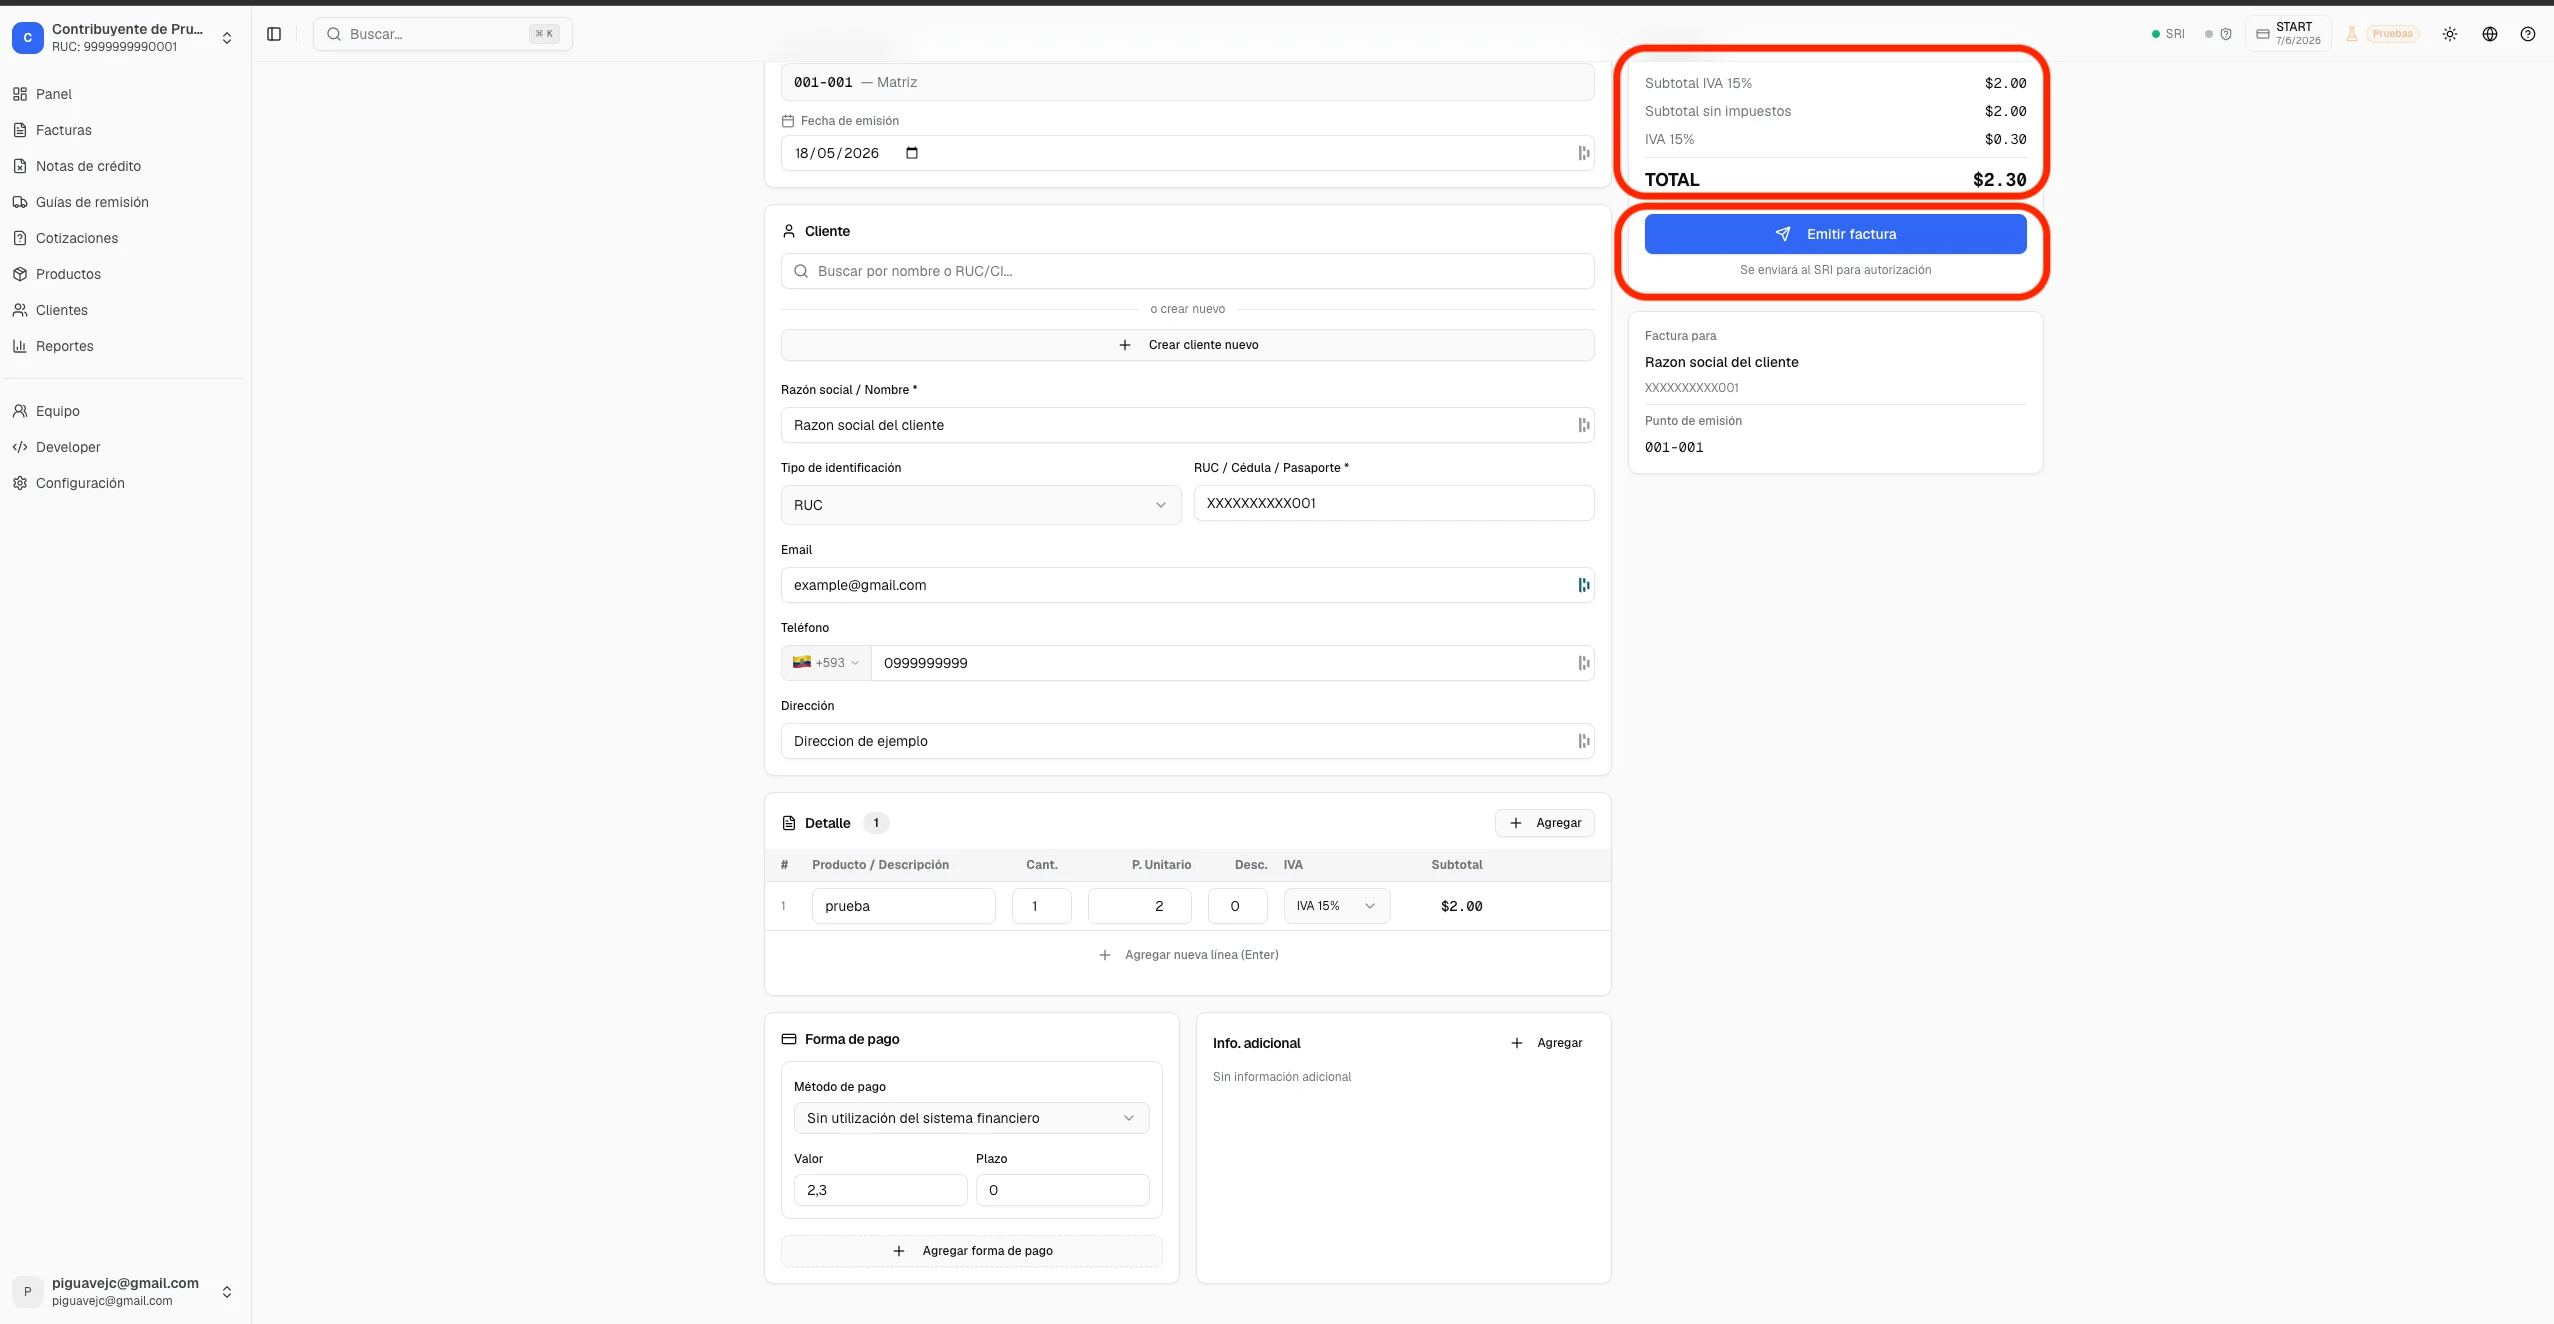
Task: Open the calendar picker for Fecha de emisión
Action: [x=912, y=153]
